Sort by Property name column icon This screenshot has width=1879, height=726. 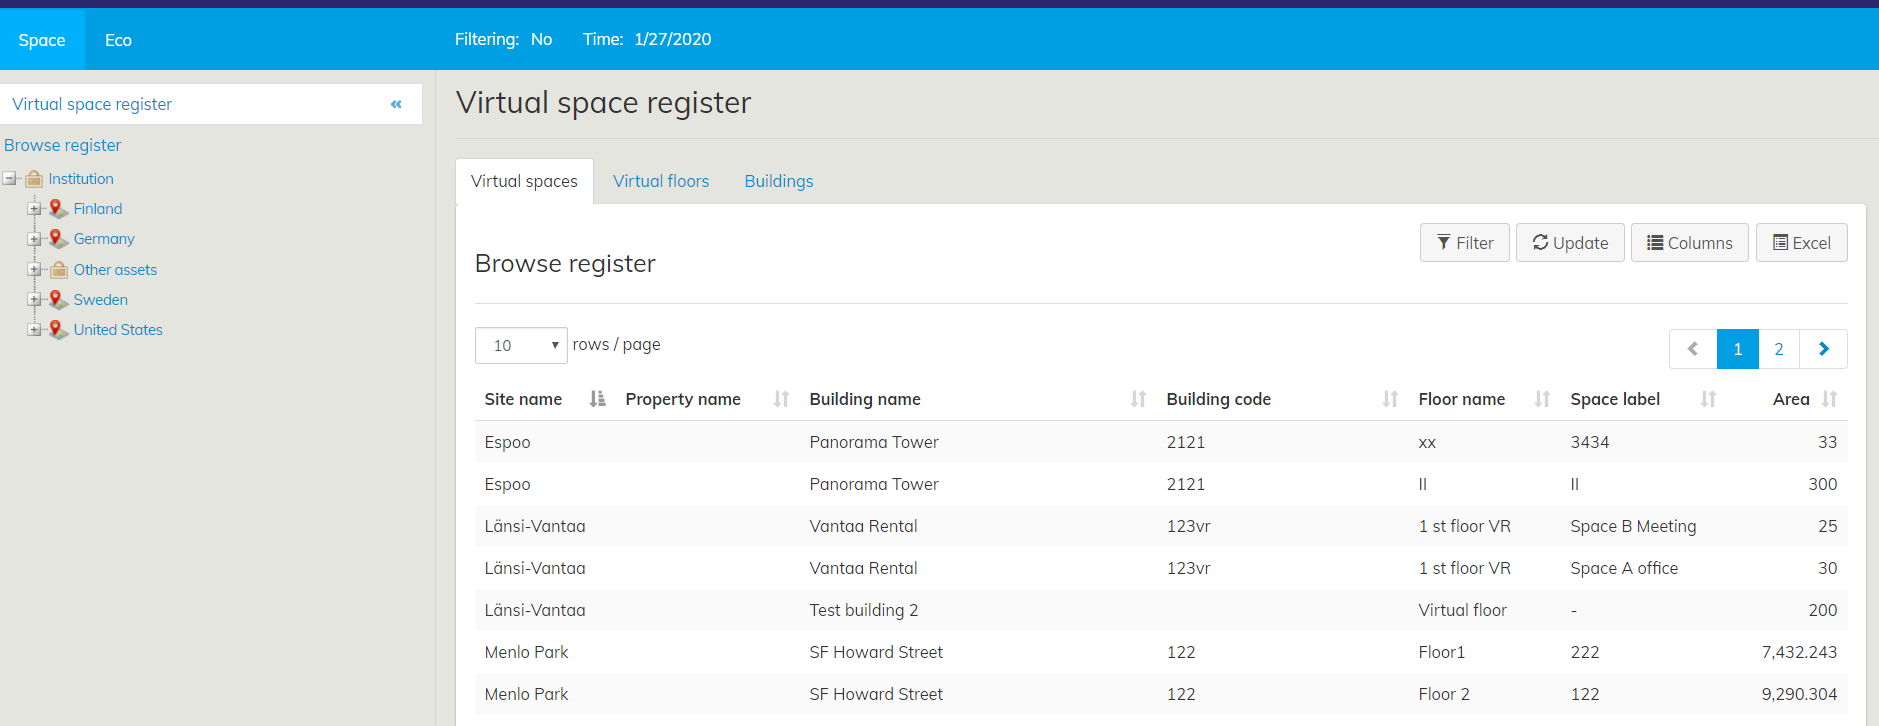pos(781,399)
